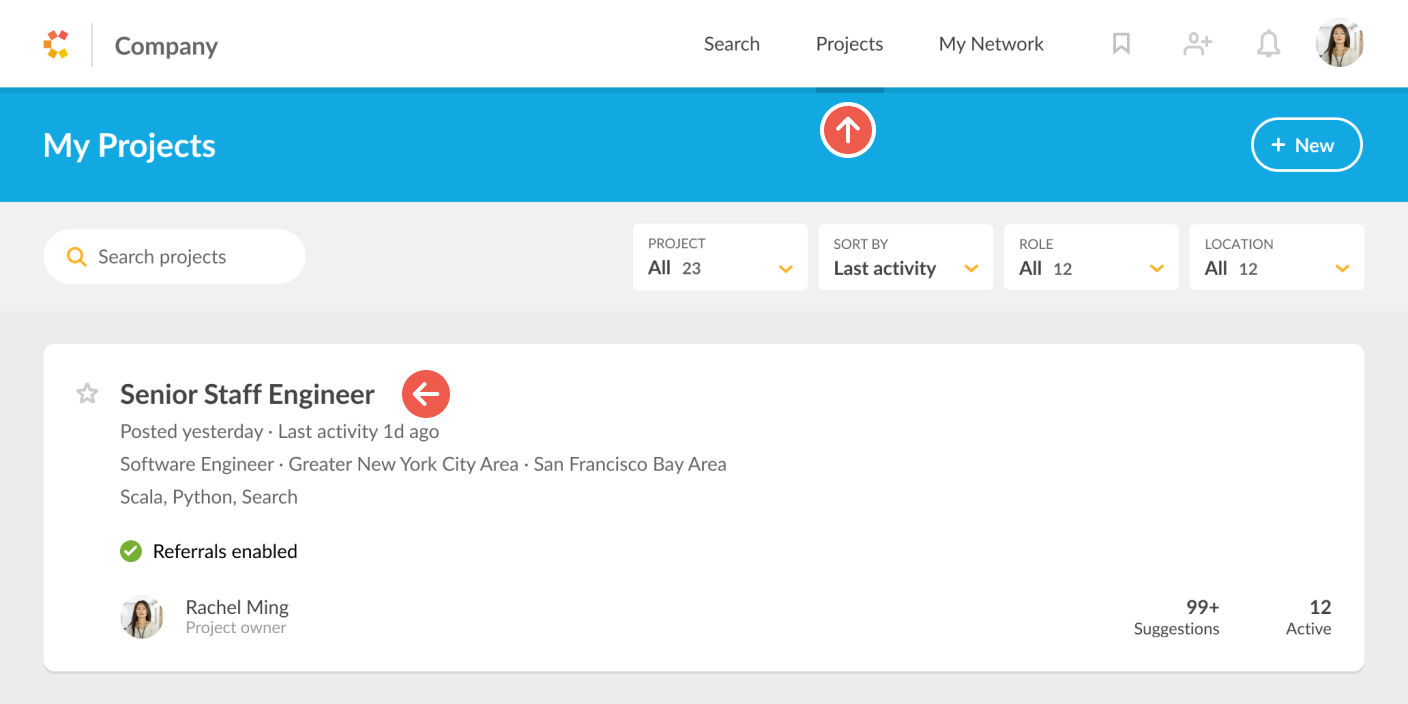Open the Senior Staff Engineer project title
The height and width of the screenshot is (704, 1408).
(247, 394)
